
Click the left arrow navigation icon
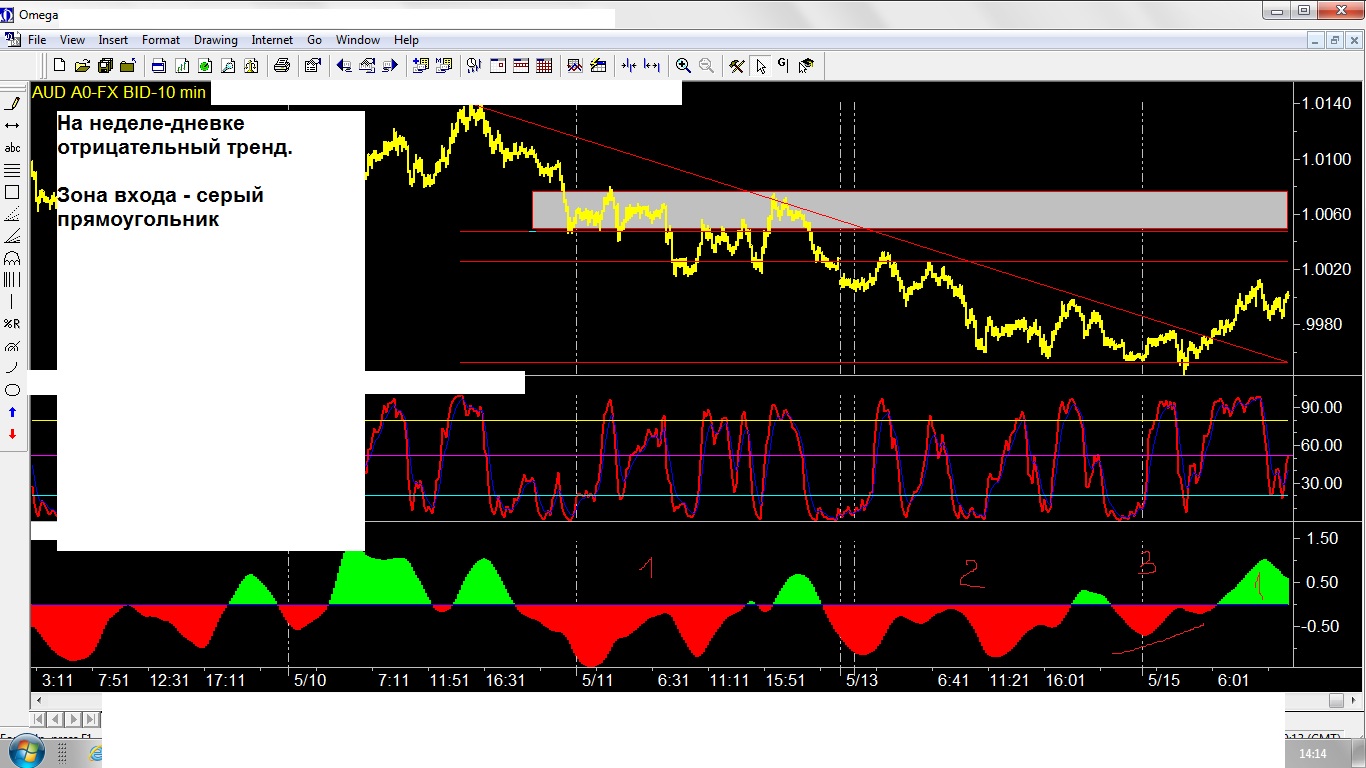(x=344, y=66)
